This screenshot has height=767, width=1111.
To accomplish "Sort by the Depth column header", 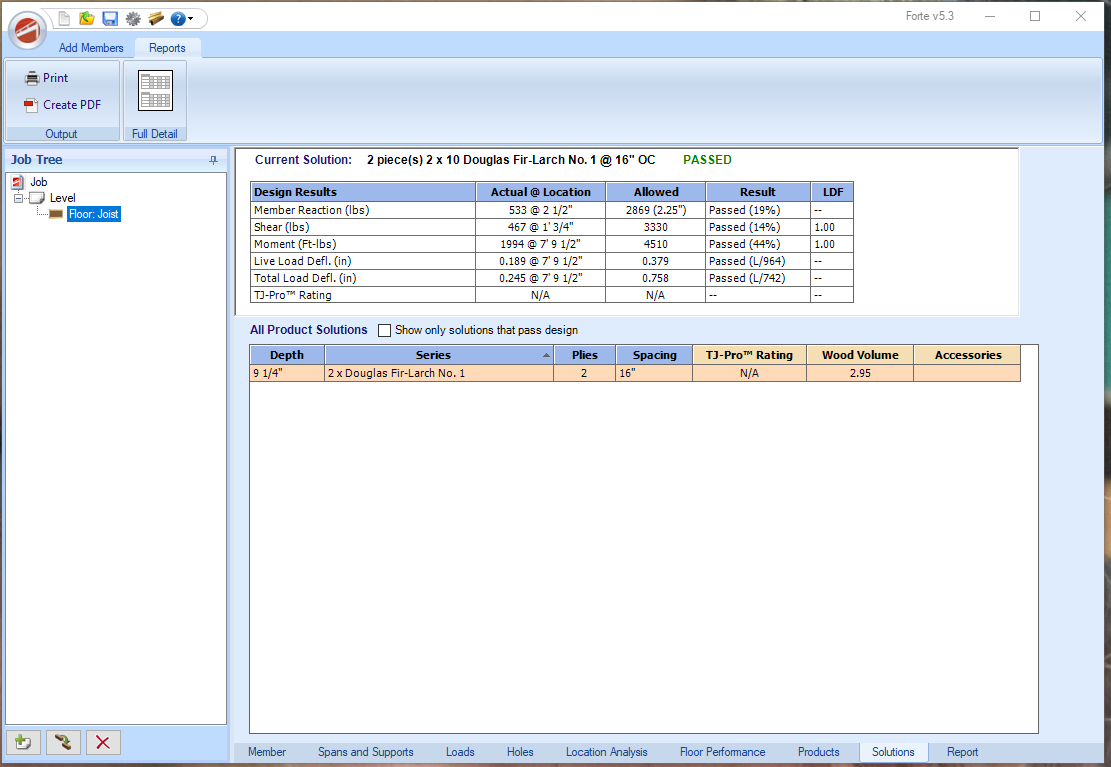I will click(x=287, y=354).
